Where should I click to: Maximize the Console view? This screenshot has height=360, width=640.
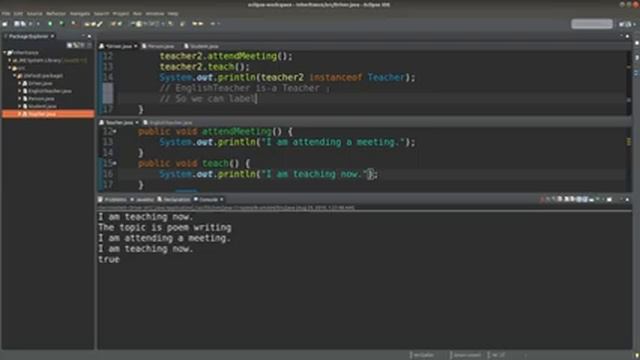[627, 200]
